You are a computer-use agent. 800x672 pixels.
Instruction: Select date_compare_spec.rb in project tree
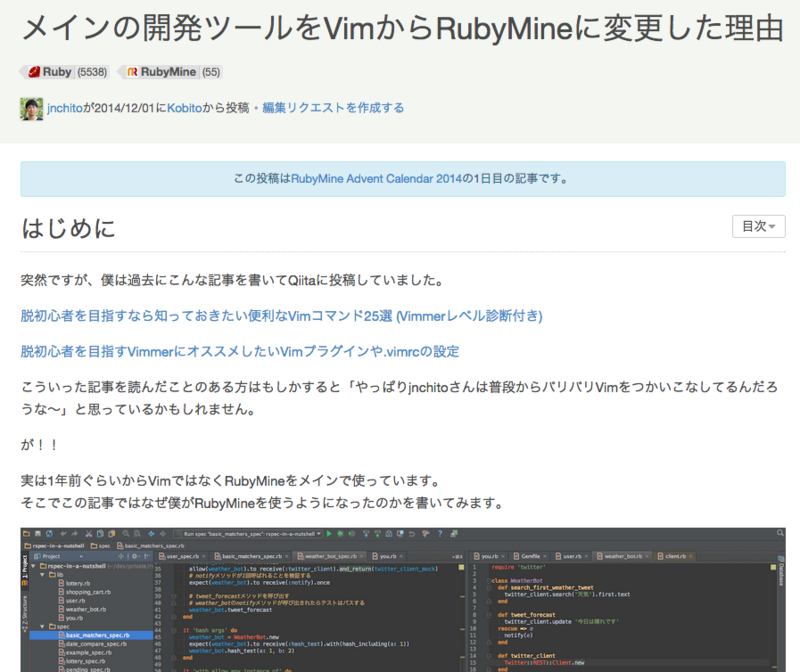(x=92, y=644)
